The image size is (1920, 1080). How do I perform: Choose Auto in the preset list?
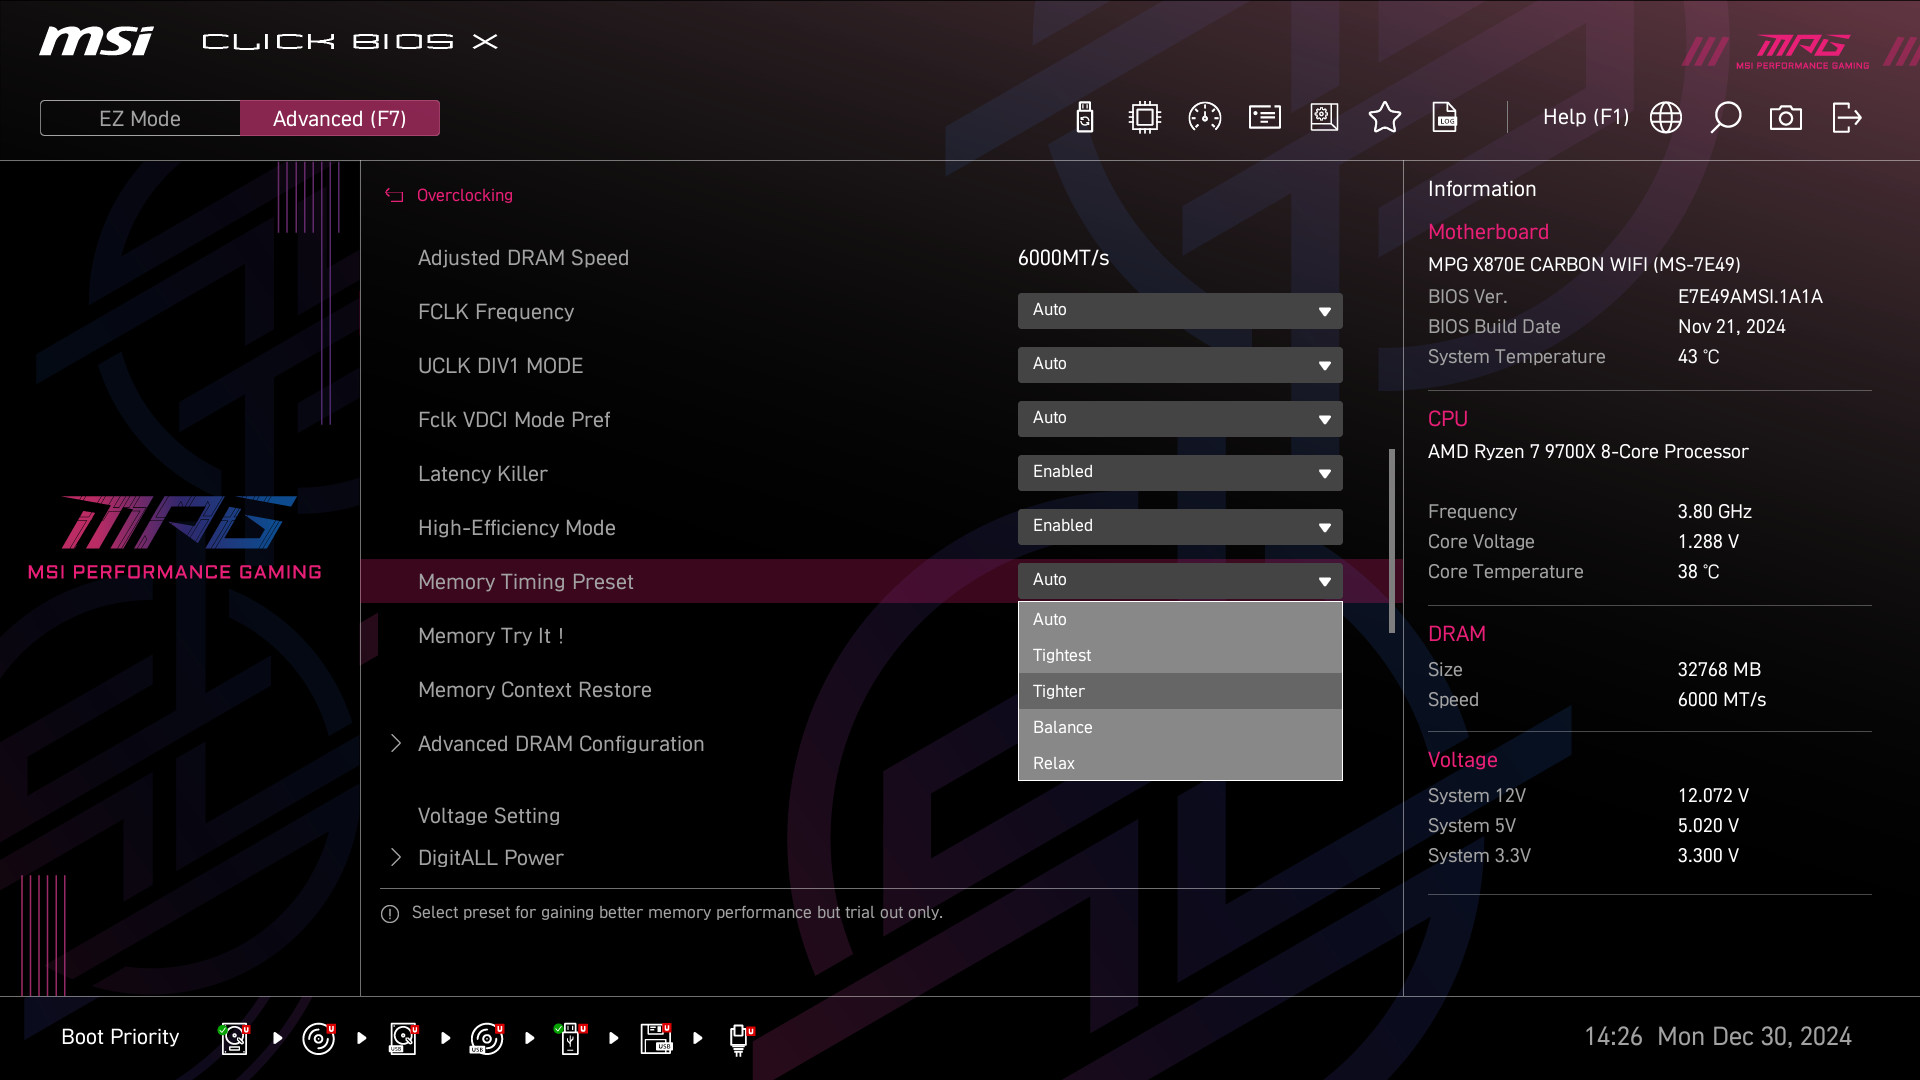1180,620
